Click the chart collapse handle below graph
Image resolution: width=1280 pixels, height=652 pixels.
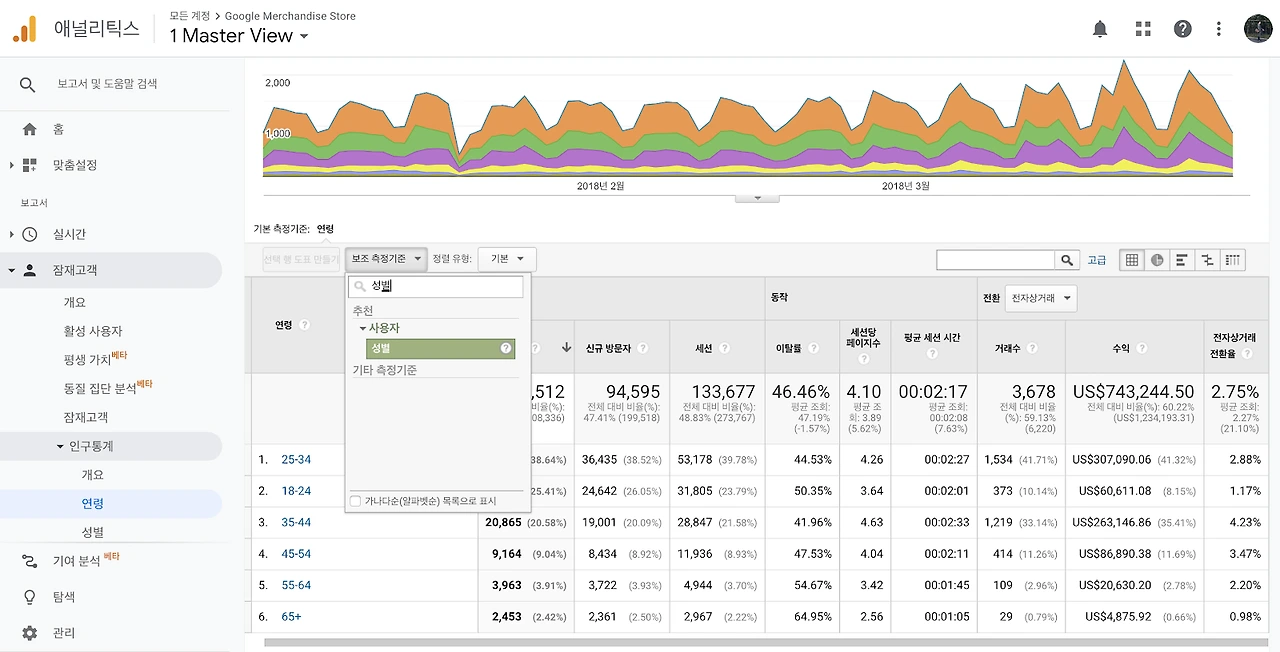point(757,198)
